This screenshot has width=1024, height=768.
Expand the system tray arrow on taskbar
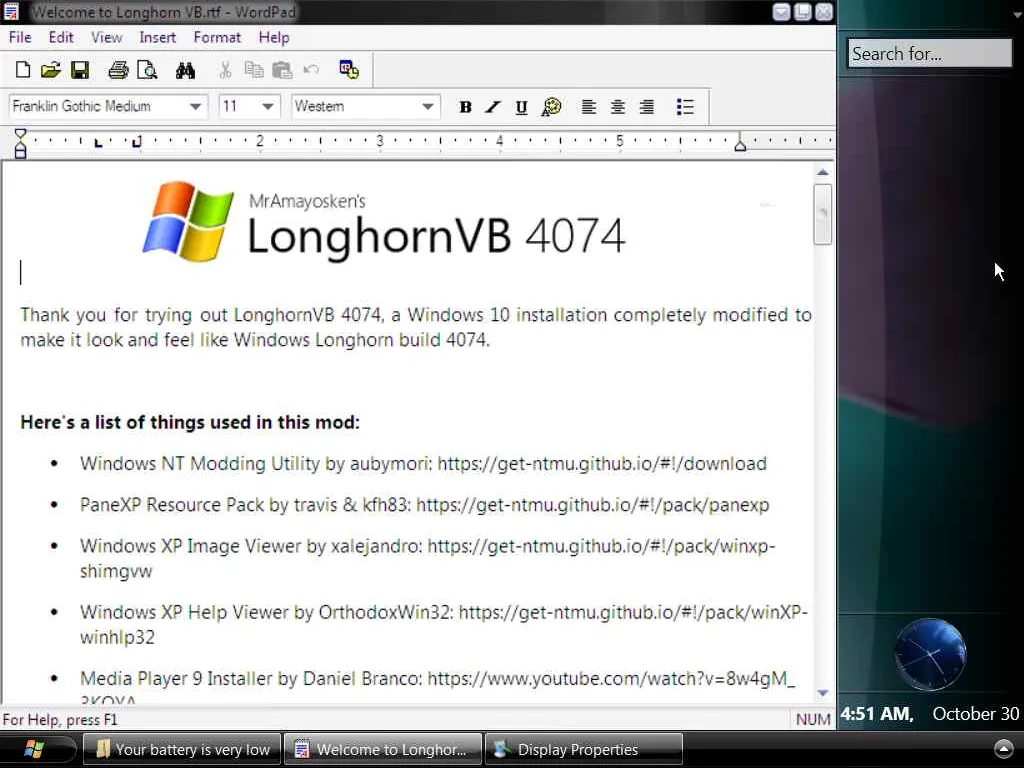coord(1004,749)
